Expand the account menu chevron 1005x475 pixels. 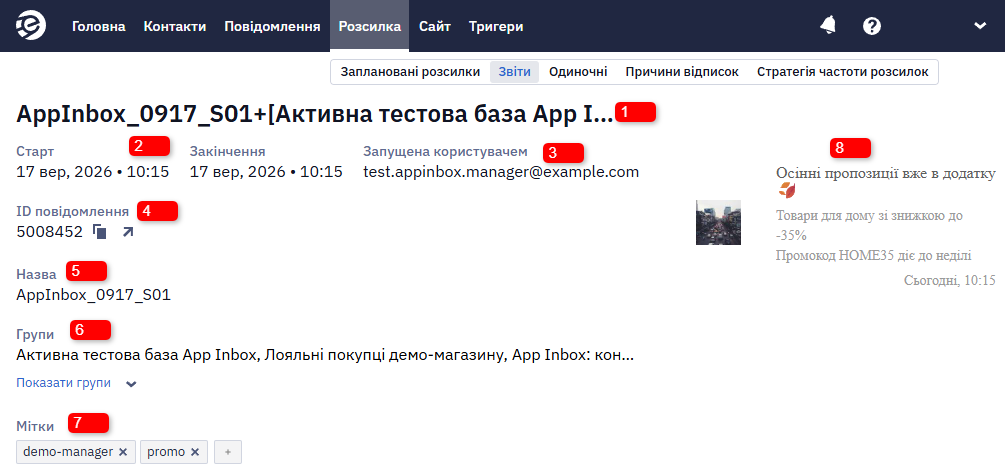point(979,26)
